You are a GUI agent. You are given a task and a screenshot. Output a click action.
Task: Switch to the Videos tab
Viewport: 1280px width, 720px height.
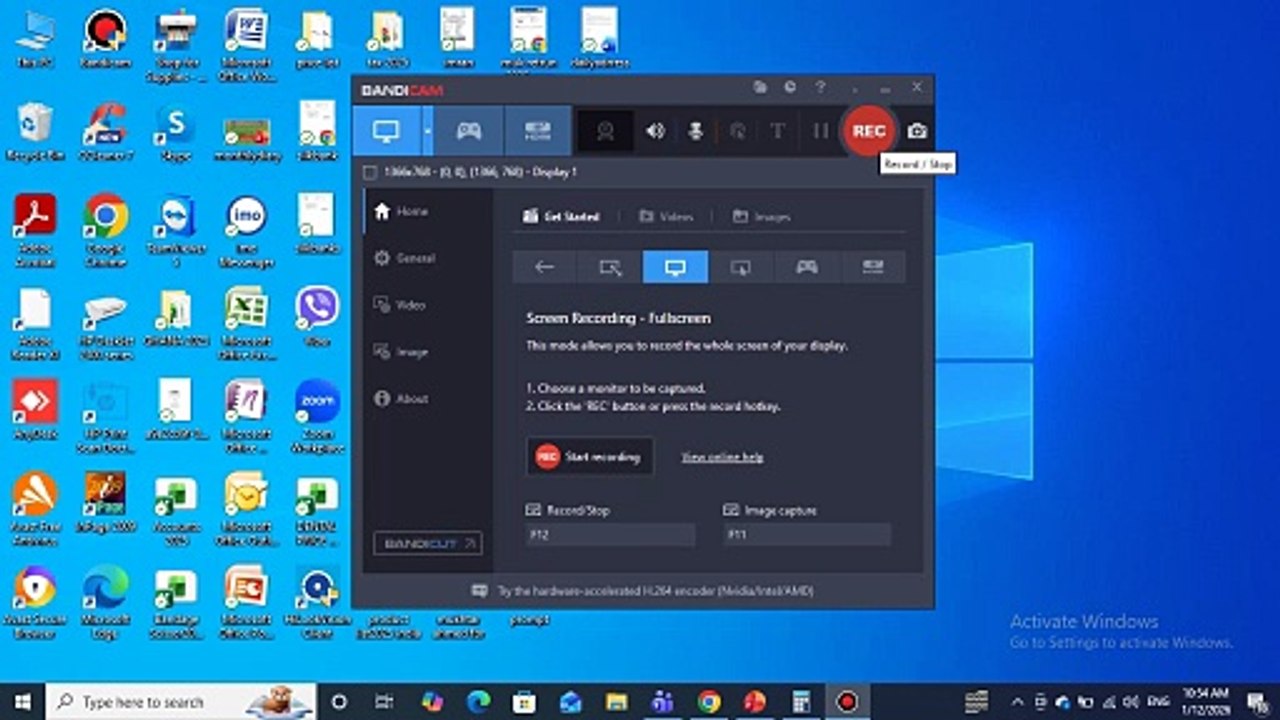pos(666,216)
